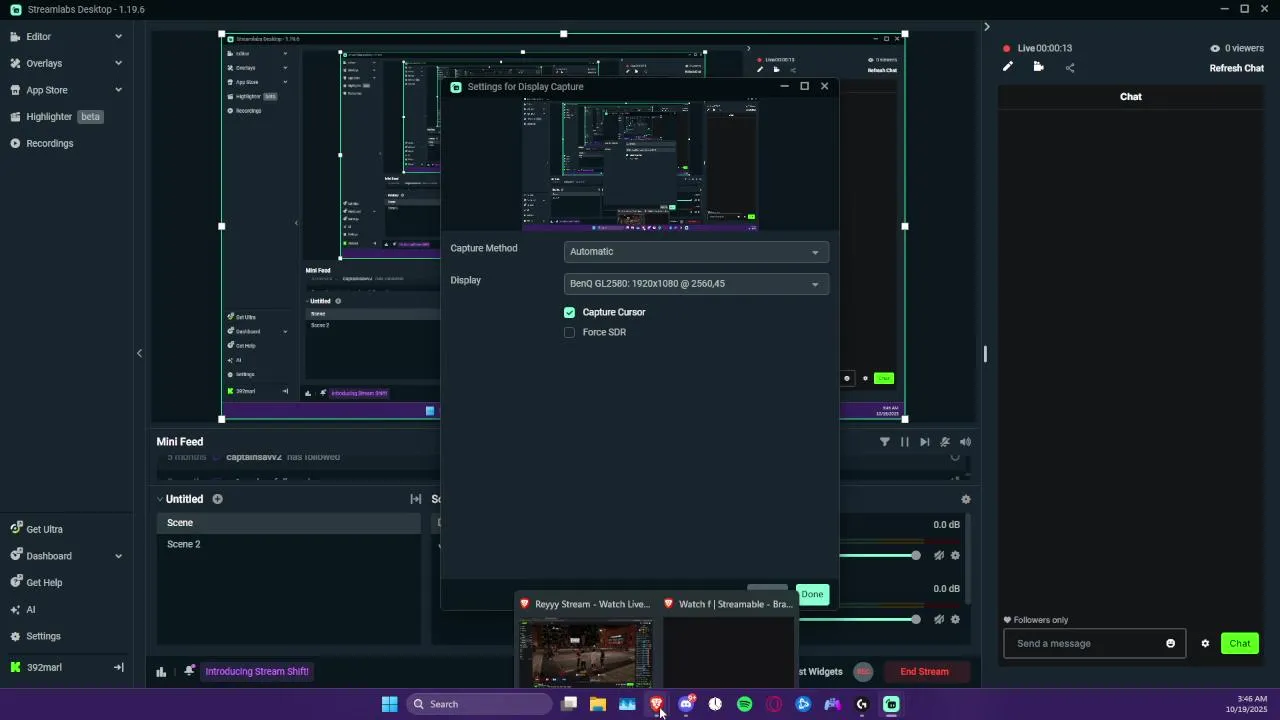Click the green Chat send button
The image size is (1280, 720).
click(1240, 643)
